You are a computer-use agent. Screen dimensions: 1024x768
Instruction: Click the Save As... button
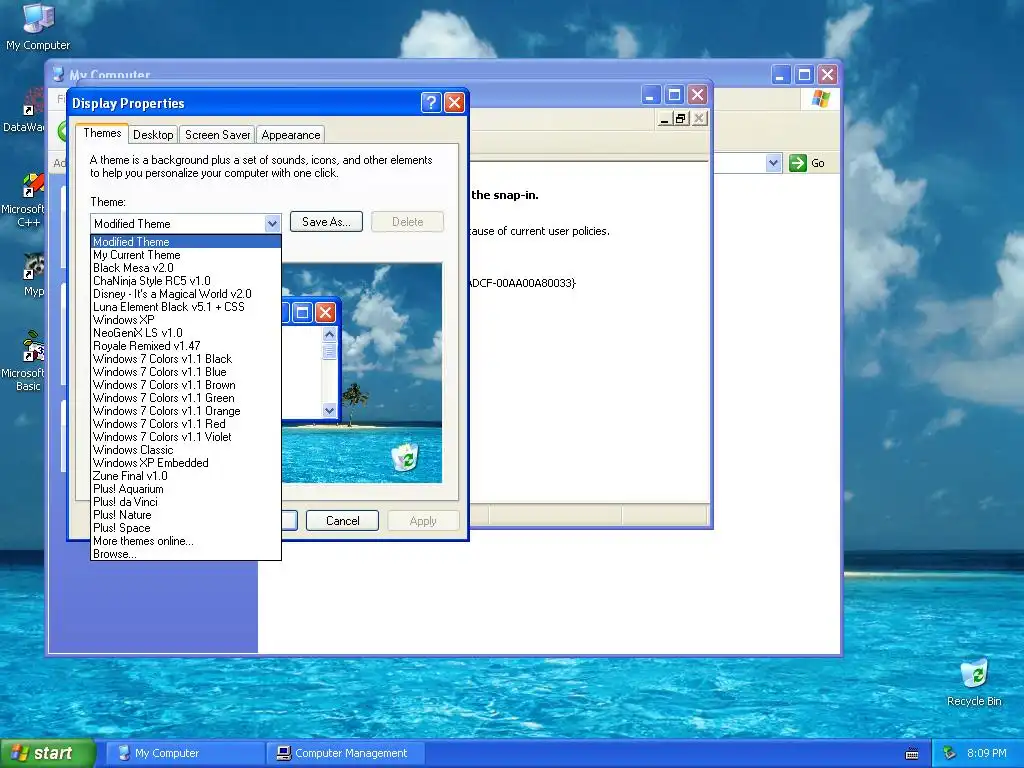(326, 222)
